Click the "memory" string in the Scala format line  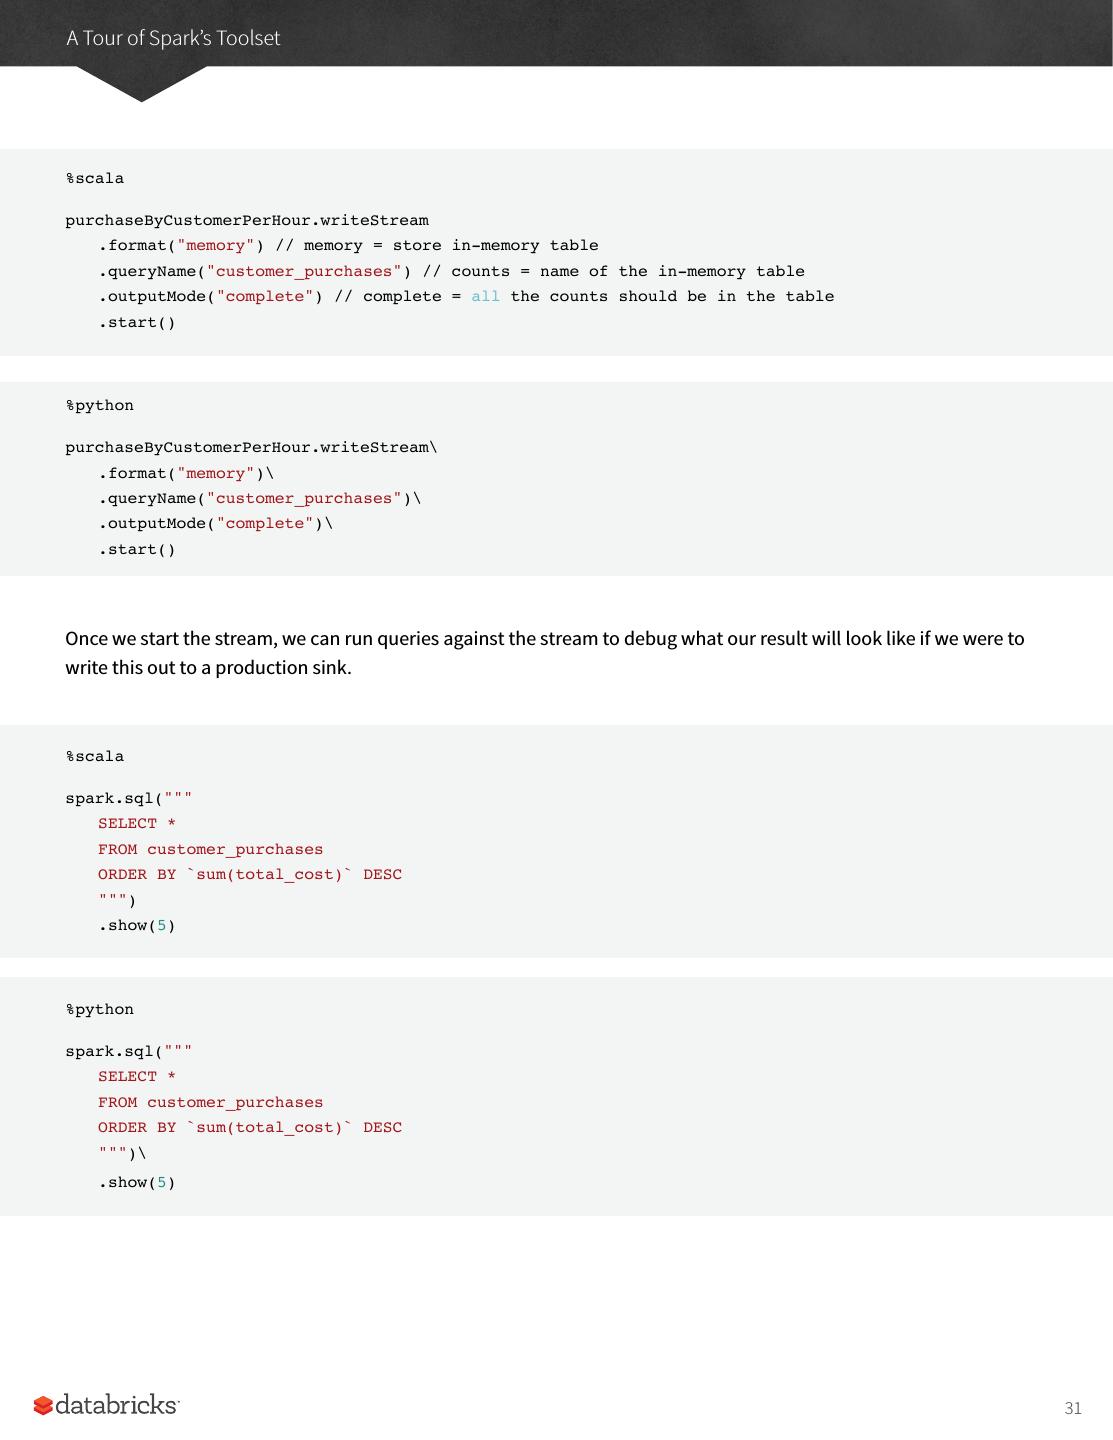tap(216, 245)
